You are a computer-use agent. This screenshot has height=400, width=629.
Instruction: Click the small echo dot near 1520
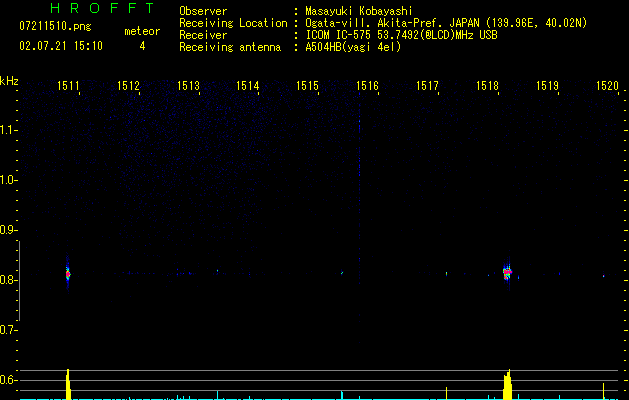coord(603,276)
